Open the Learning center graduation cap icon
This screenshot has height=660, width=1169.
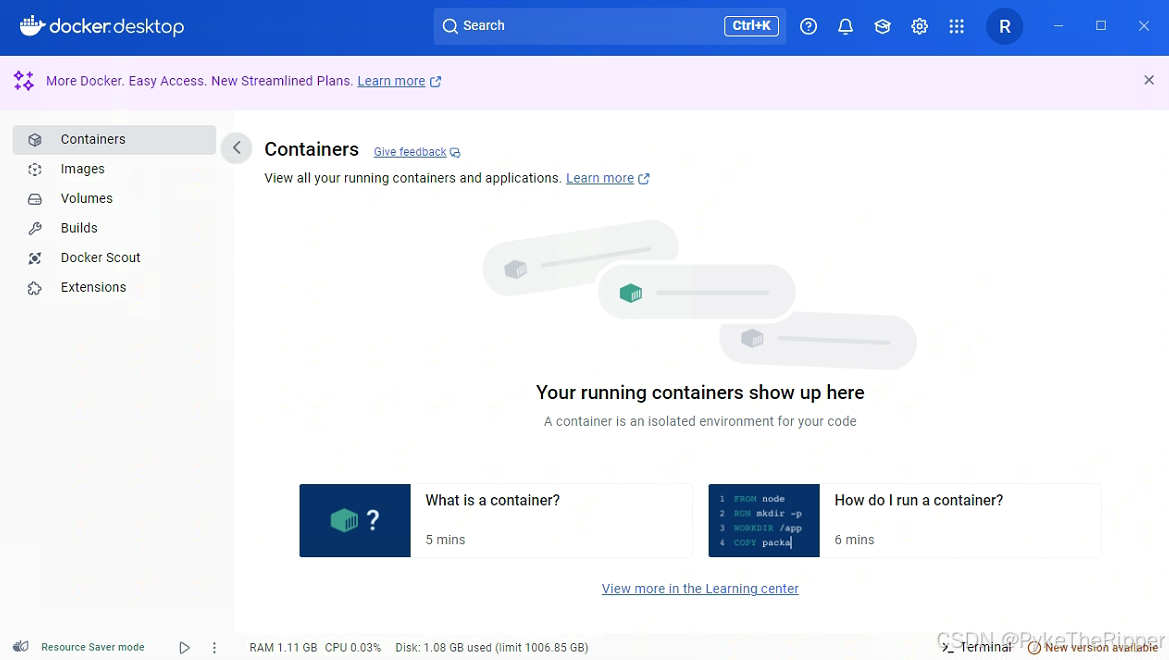pos(883,26)
